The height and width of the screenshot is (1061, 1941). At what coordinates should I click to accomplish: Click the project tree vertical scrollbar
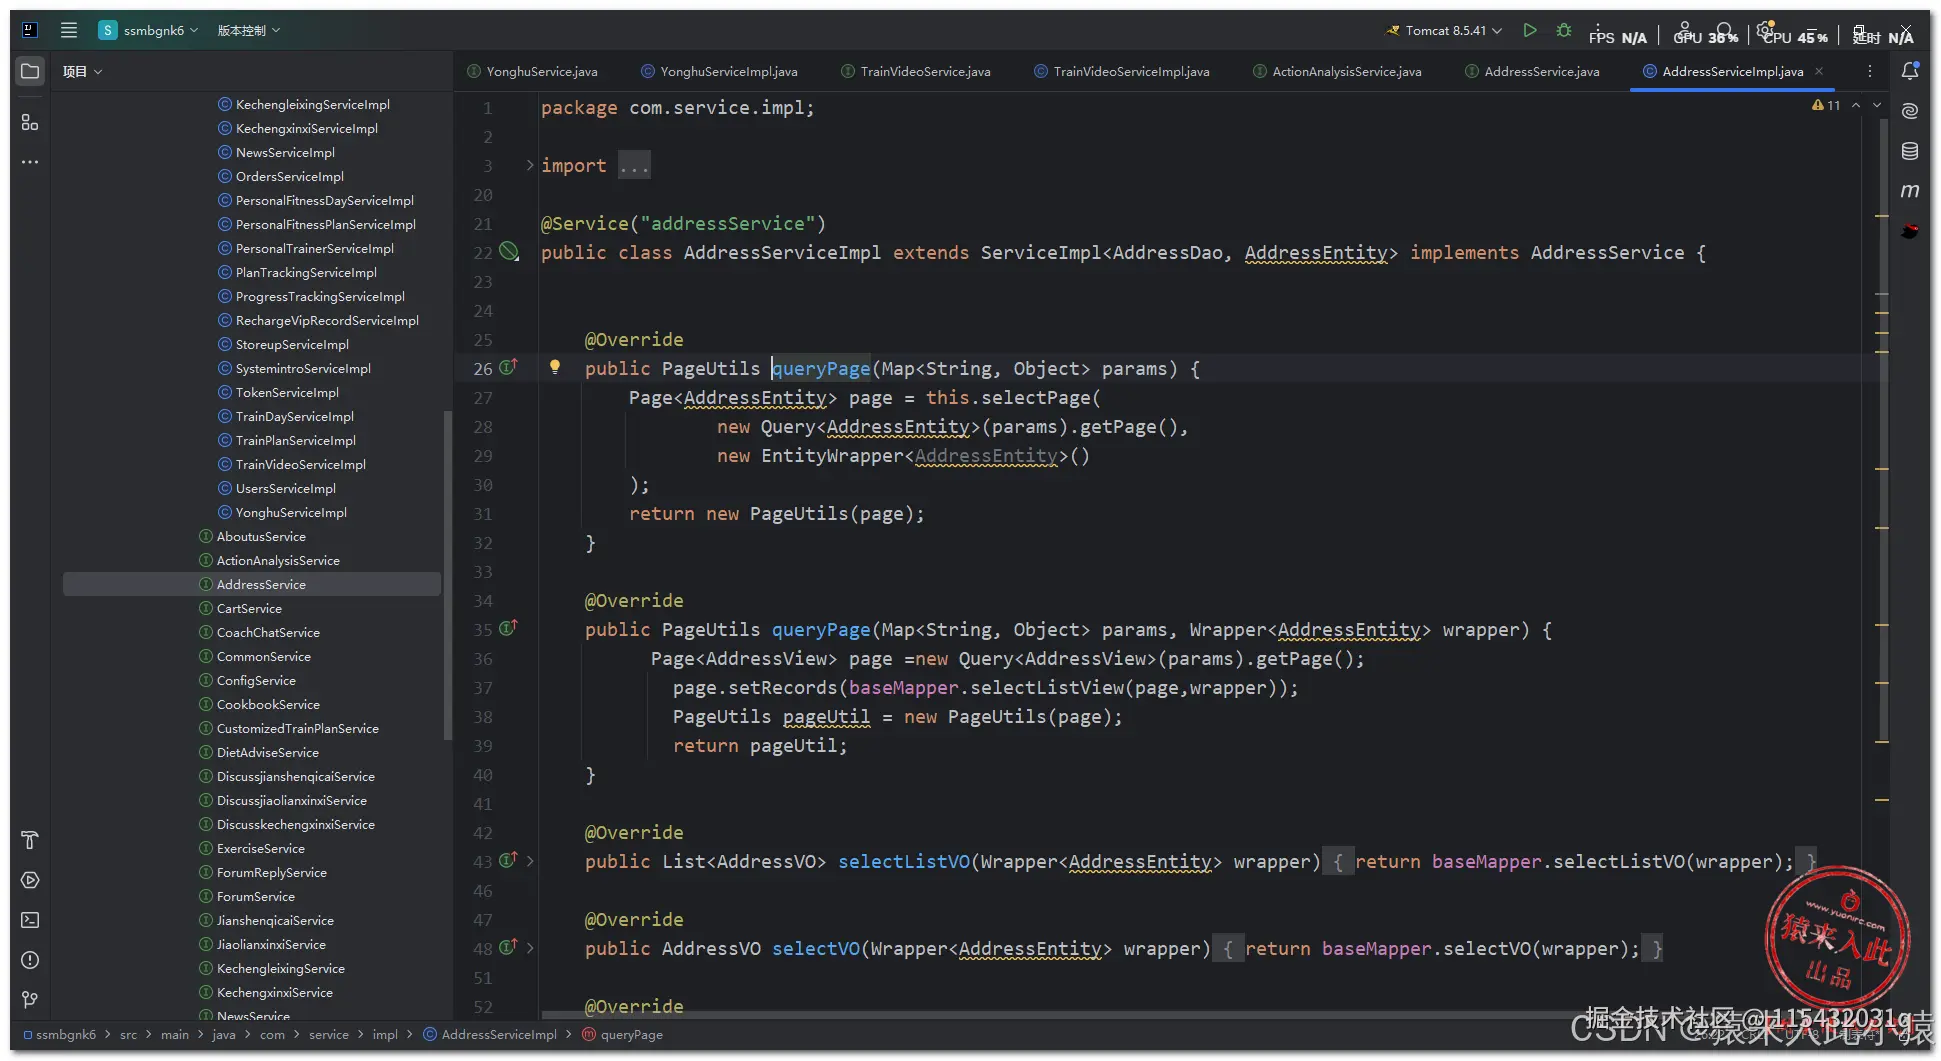[447, 575]
